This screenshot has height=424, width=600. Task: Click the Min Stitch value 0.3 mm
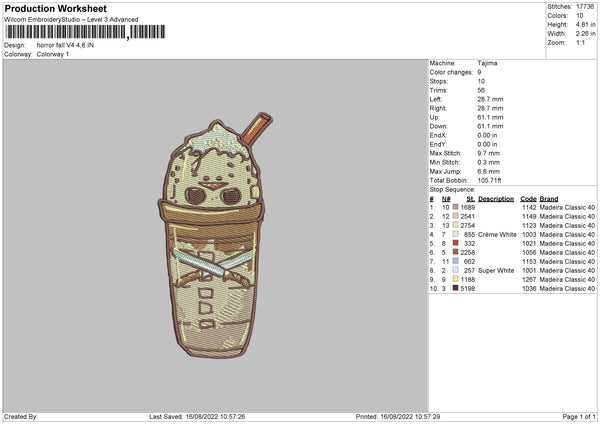[x=488, y=163]
